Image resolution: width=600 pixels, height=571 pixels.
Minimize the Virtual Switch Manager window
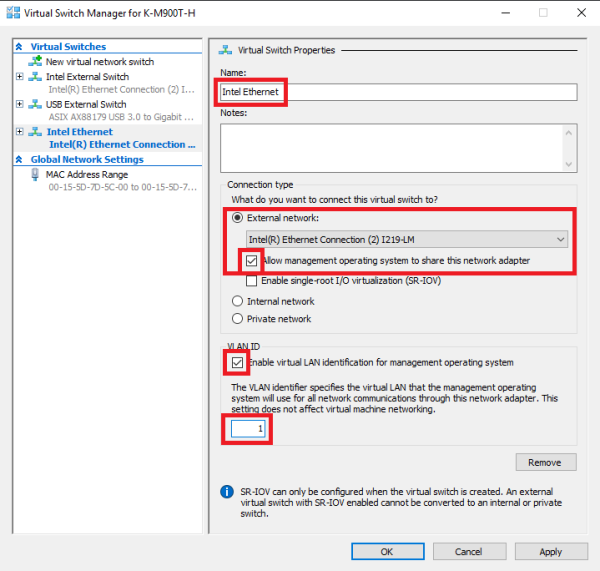(x=506, y=13)
